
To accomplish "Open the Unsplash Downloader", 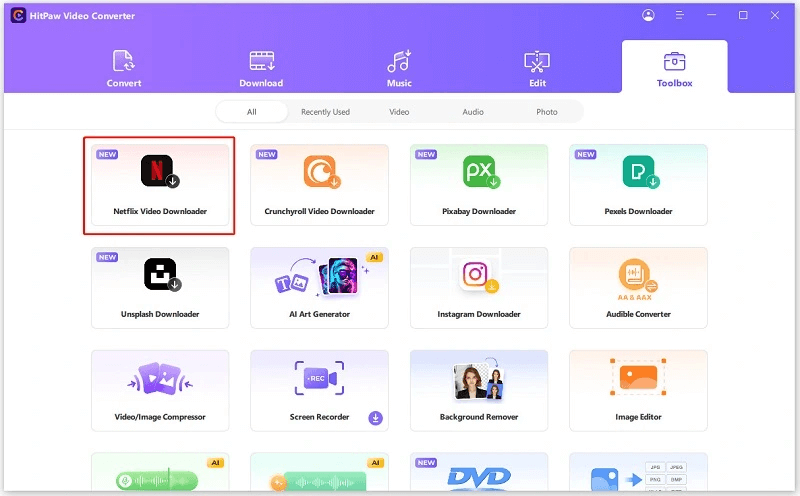I will click(159, 290).
